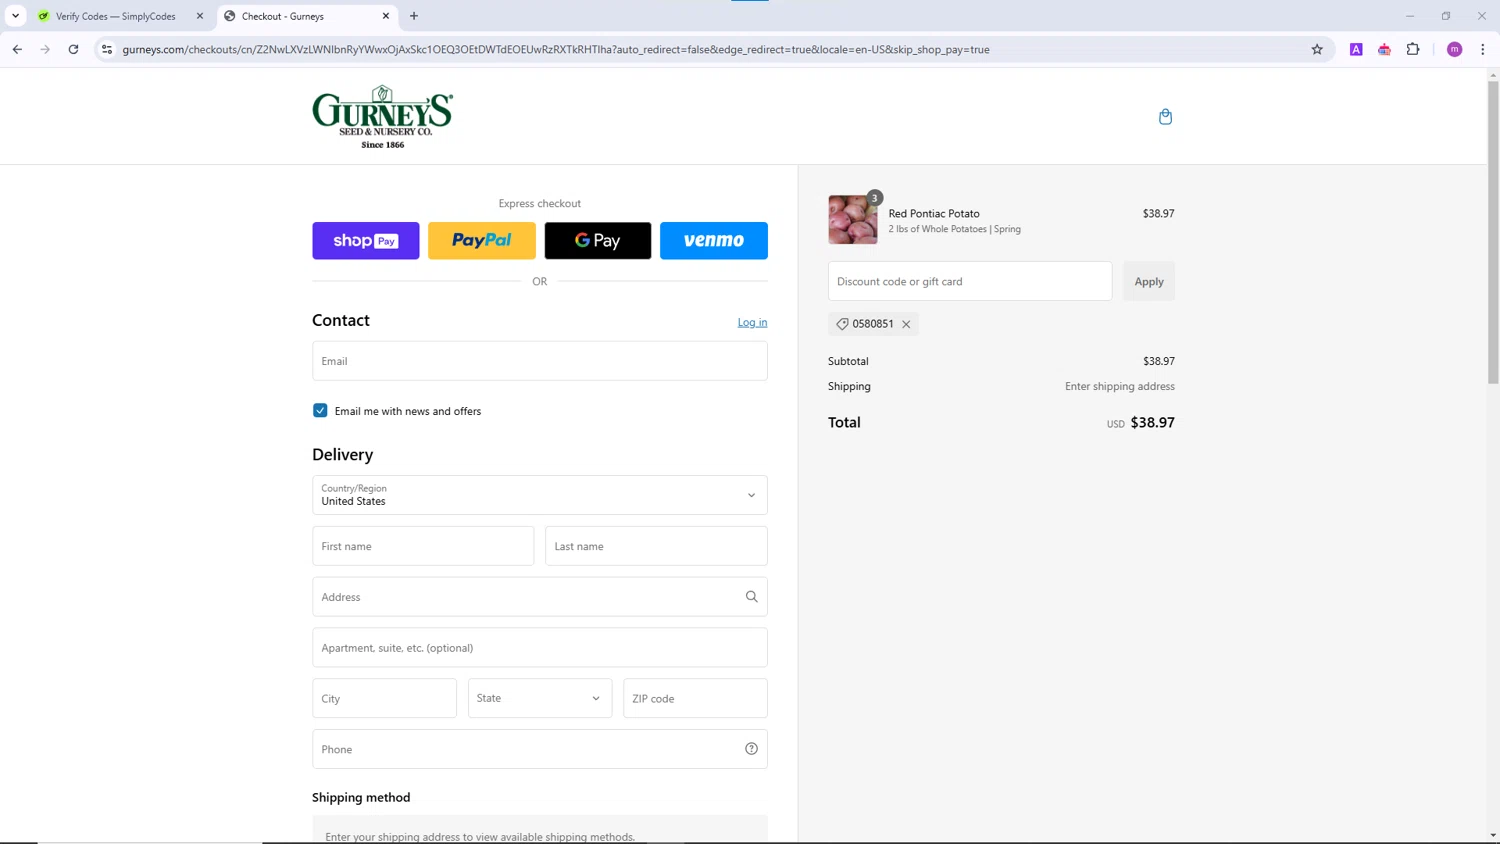The image size is (1500, 844).
Task: Click the Red Pontiac Potato product name
Action: (x=934, y=213)
